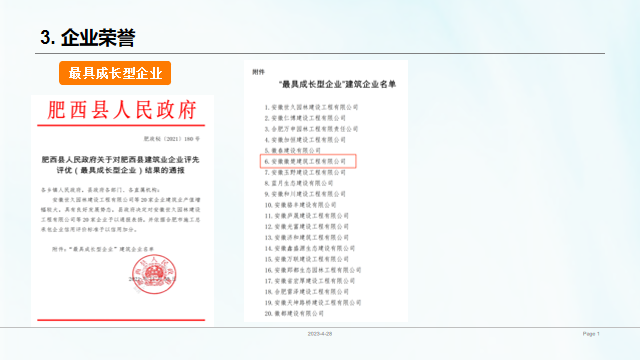
Task: Click the footer date 2023-4-28
Action: tap(320, 334)
